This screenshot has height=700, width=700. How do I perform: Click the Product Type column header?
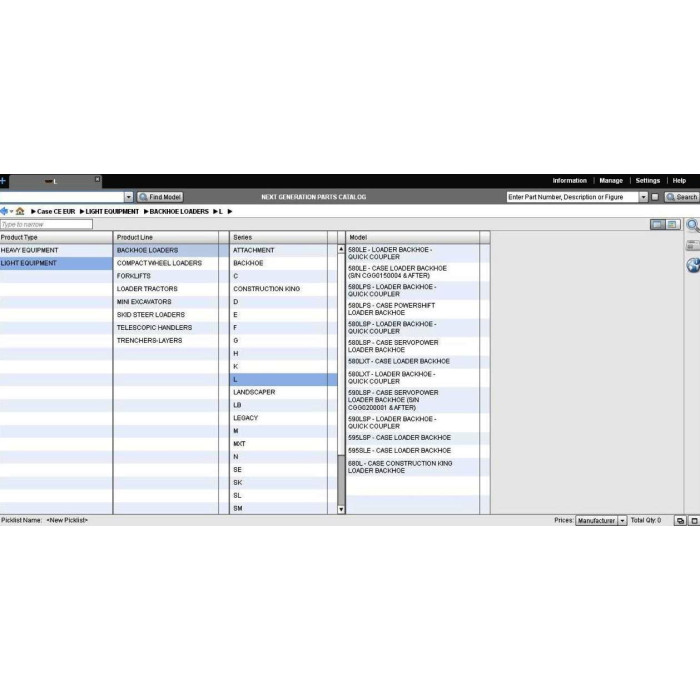[x=56, y=238]
